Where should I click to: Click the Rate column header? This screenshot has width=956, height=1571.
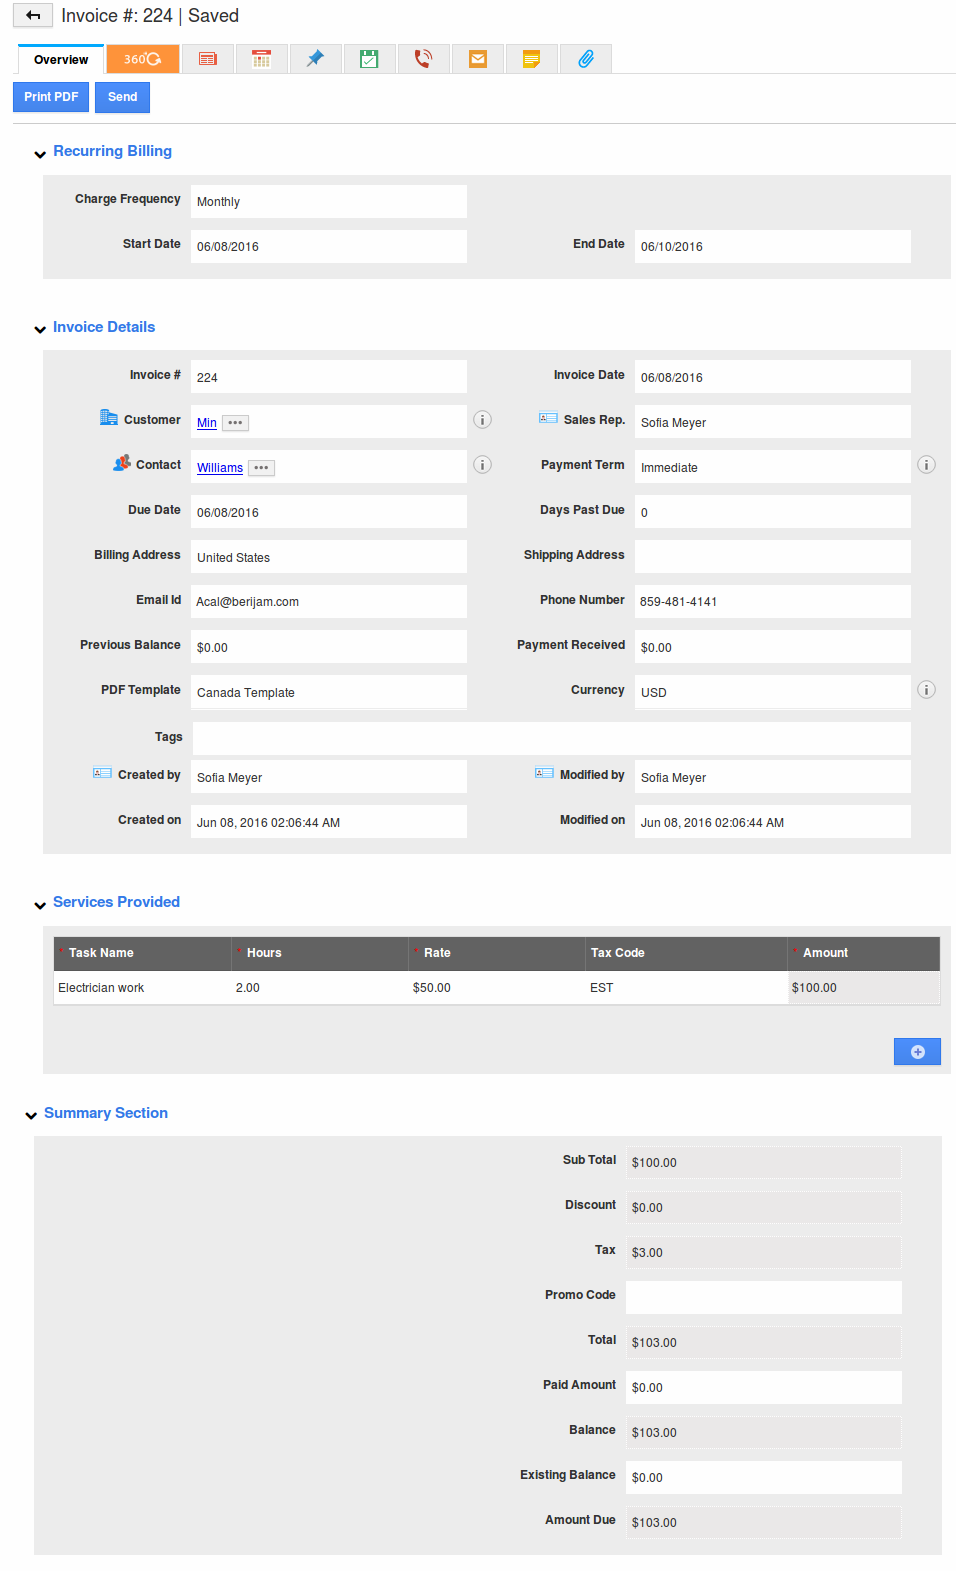coord(497,953)
